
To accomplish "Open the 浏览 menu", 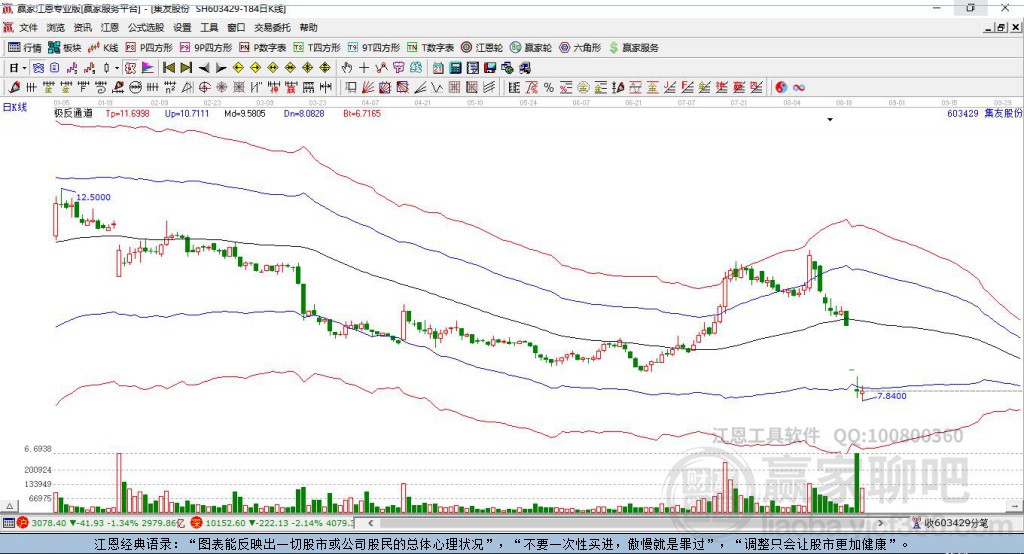I will (x=56, y=27).
